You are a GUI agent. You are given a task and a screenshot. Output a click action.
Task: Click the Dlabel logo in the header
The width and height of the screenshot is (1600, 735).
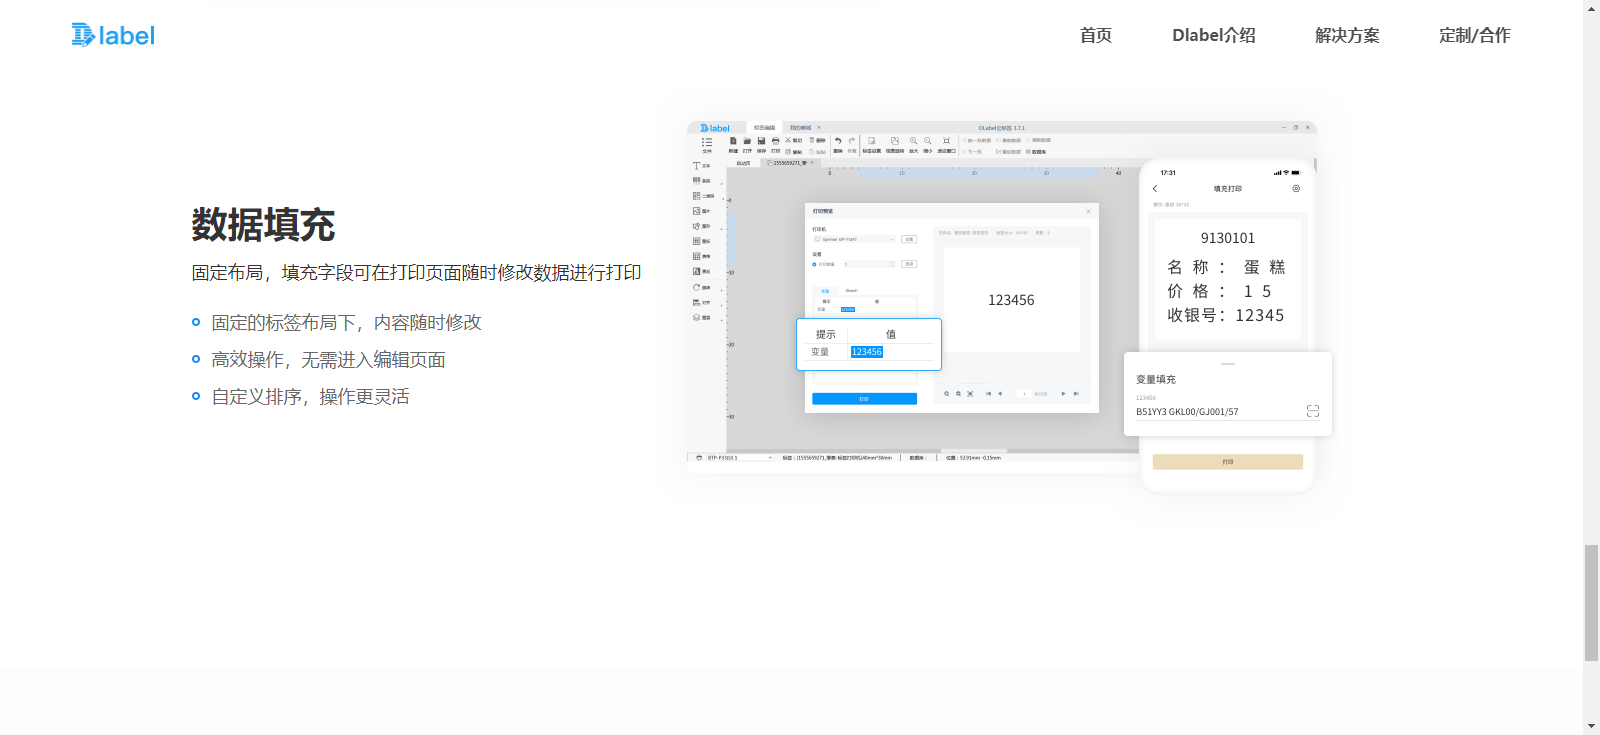[x=113, y=35]
